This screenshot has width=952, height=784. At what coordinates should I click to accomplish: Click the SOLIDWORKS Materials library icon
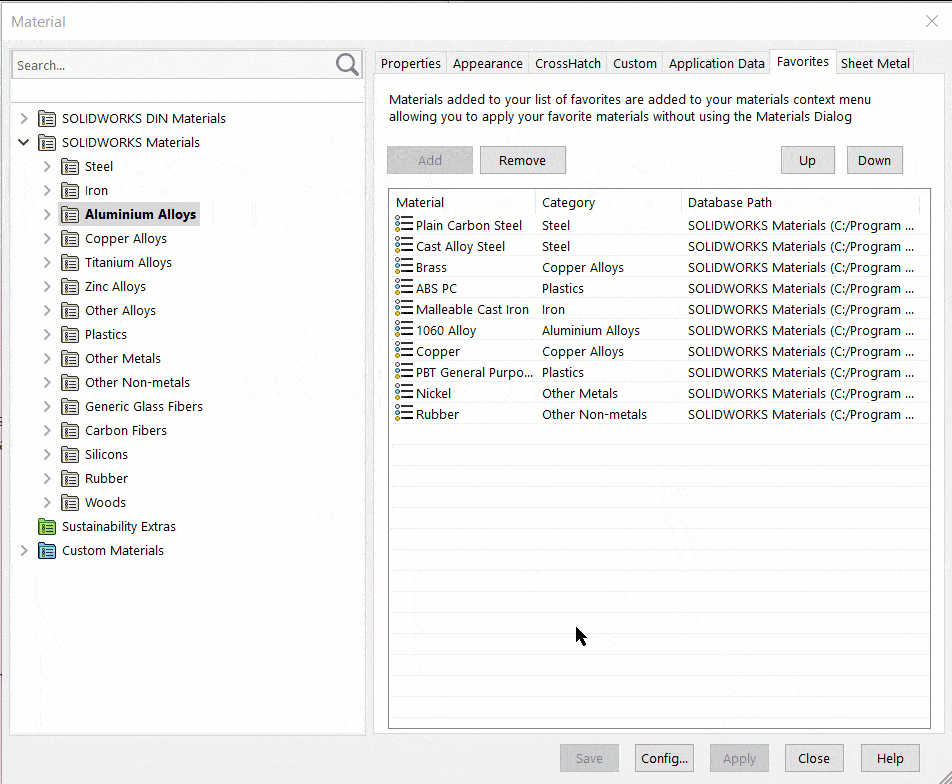pyautogui.click(x=47, y=143)
